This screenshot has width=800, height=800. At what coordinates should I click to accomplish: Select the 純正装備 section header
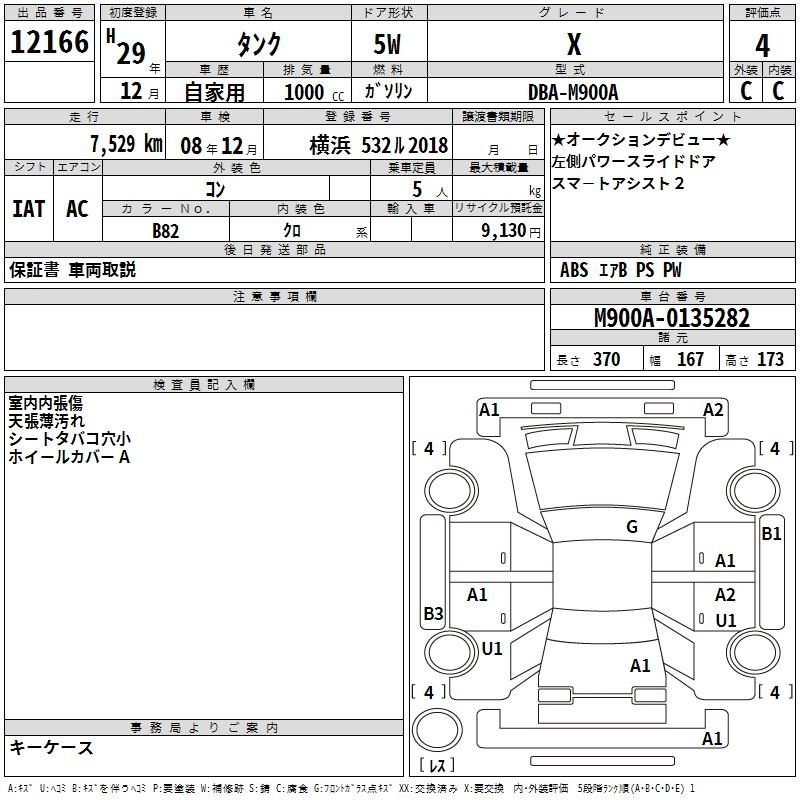pyautogui.click(x=672, y=249)
